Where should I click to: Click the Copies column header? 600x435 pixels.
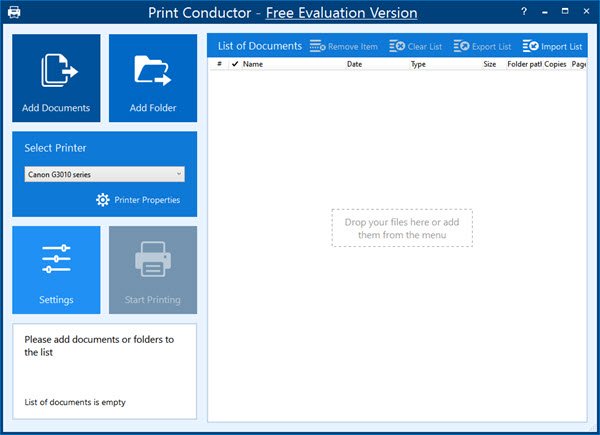[x=555, y=64]
